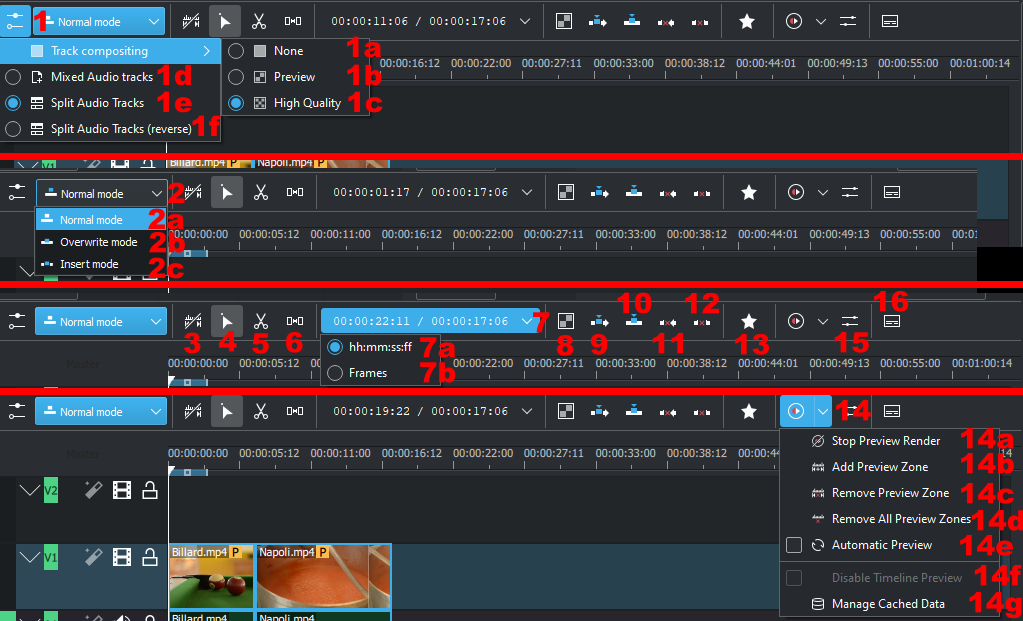Select Frames timecode format
1023x621 pixels.
[380, 373]
